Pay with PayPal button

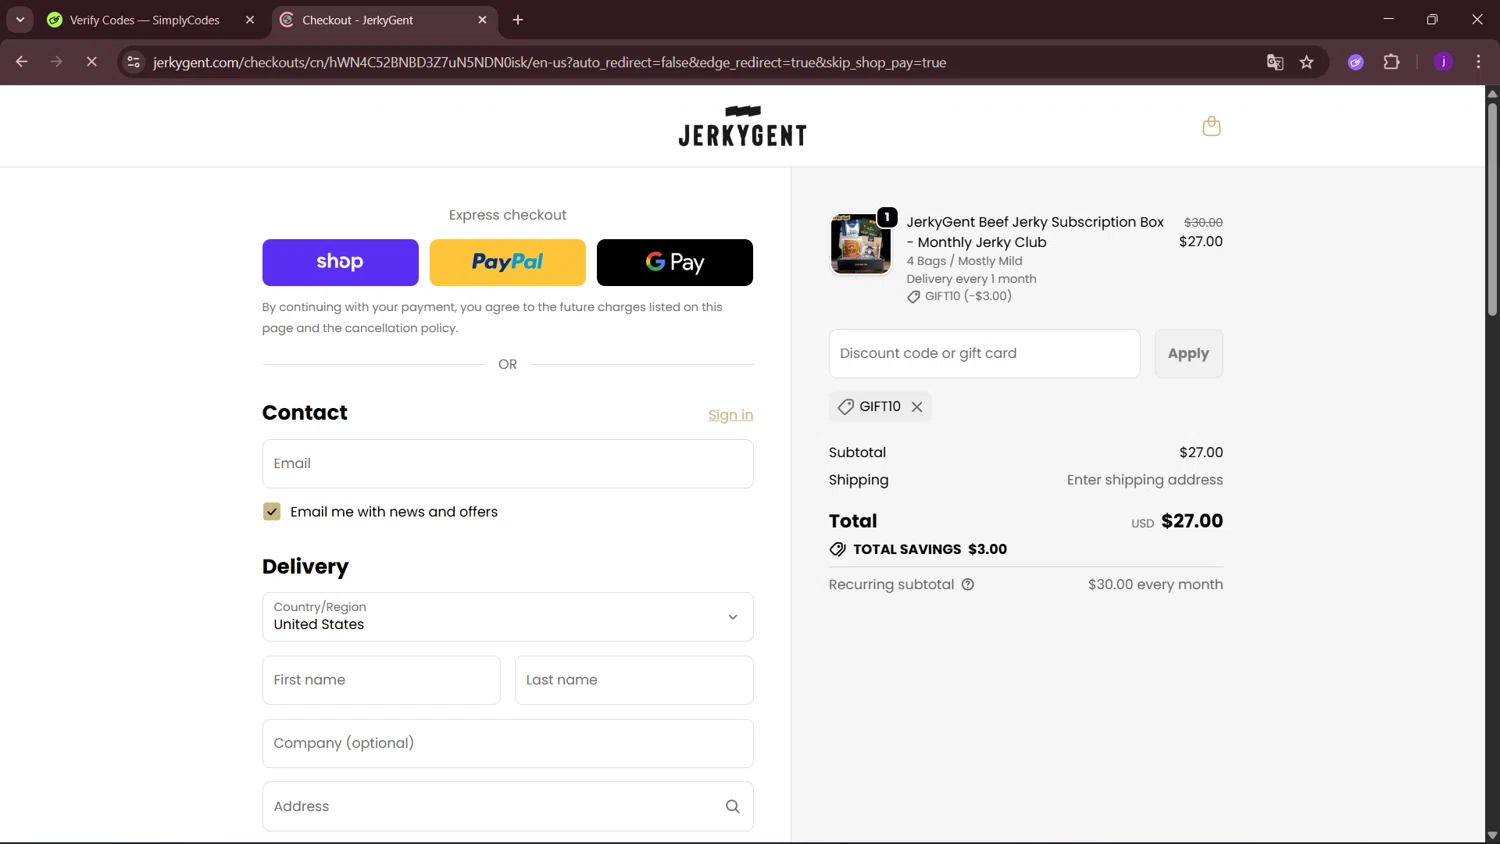pyautogui.click(x=507, y=262)
